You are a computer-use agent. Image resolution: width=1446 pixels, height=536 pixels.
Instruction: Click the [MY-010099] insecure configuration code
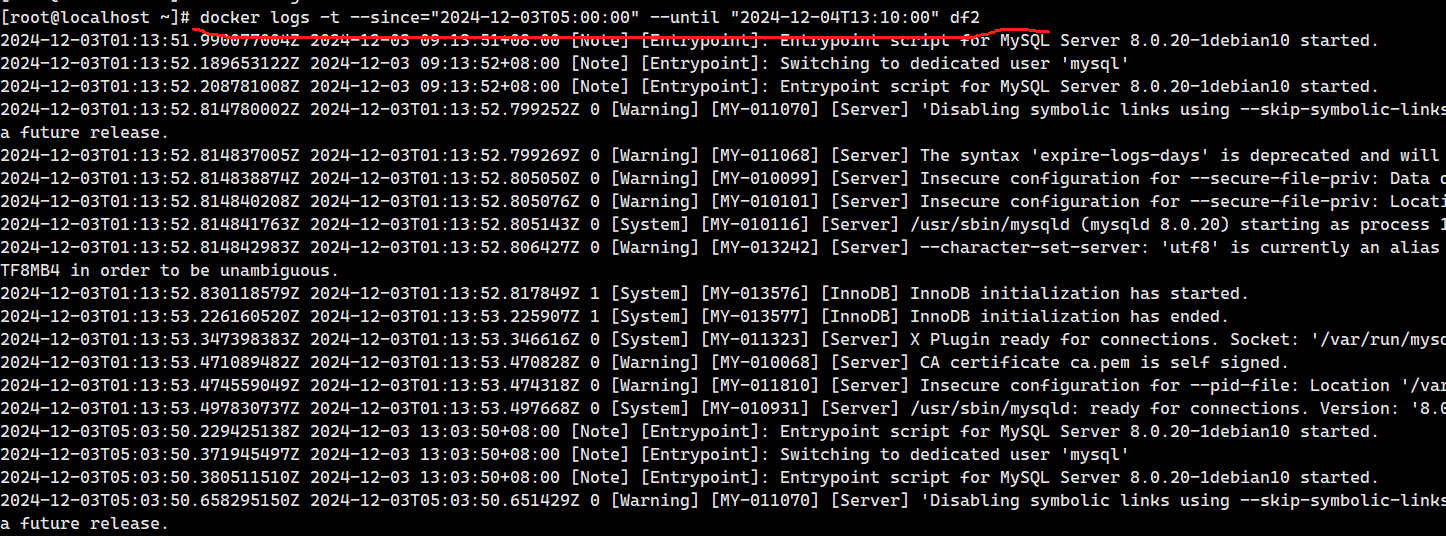coord(765,178)
